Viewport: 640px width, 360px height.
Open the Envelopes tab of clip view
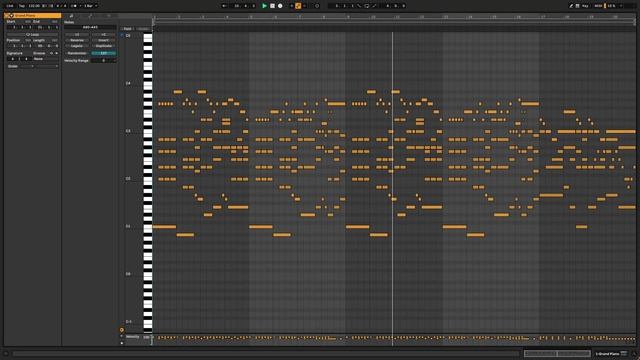[x=90, y=16]
